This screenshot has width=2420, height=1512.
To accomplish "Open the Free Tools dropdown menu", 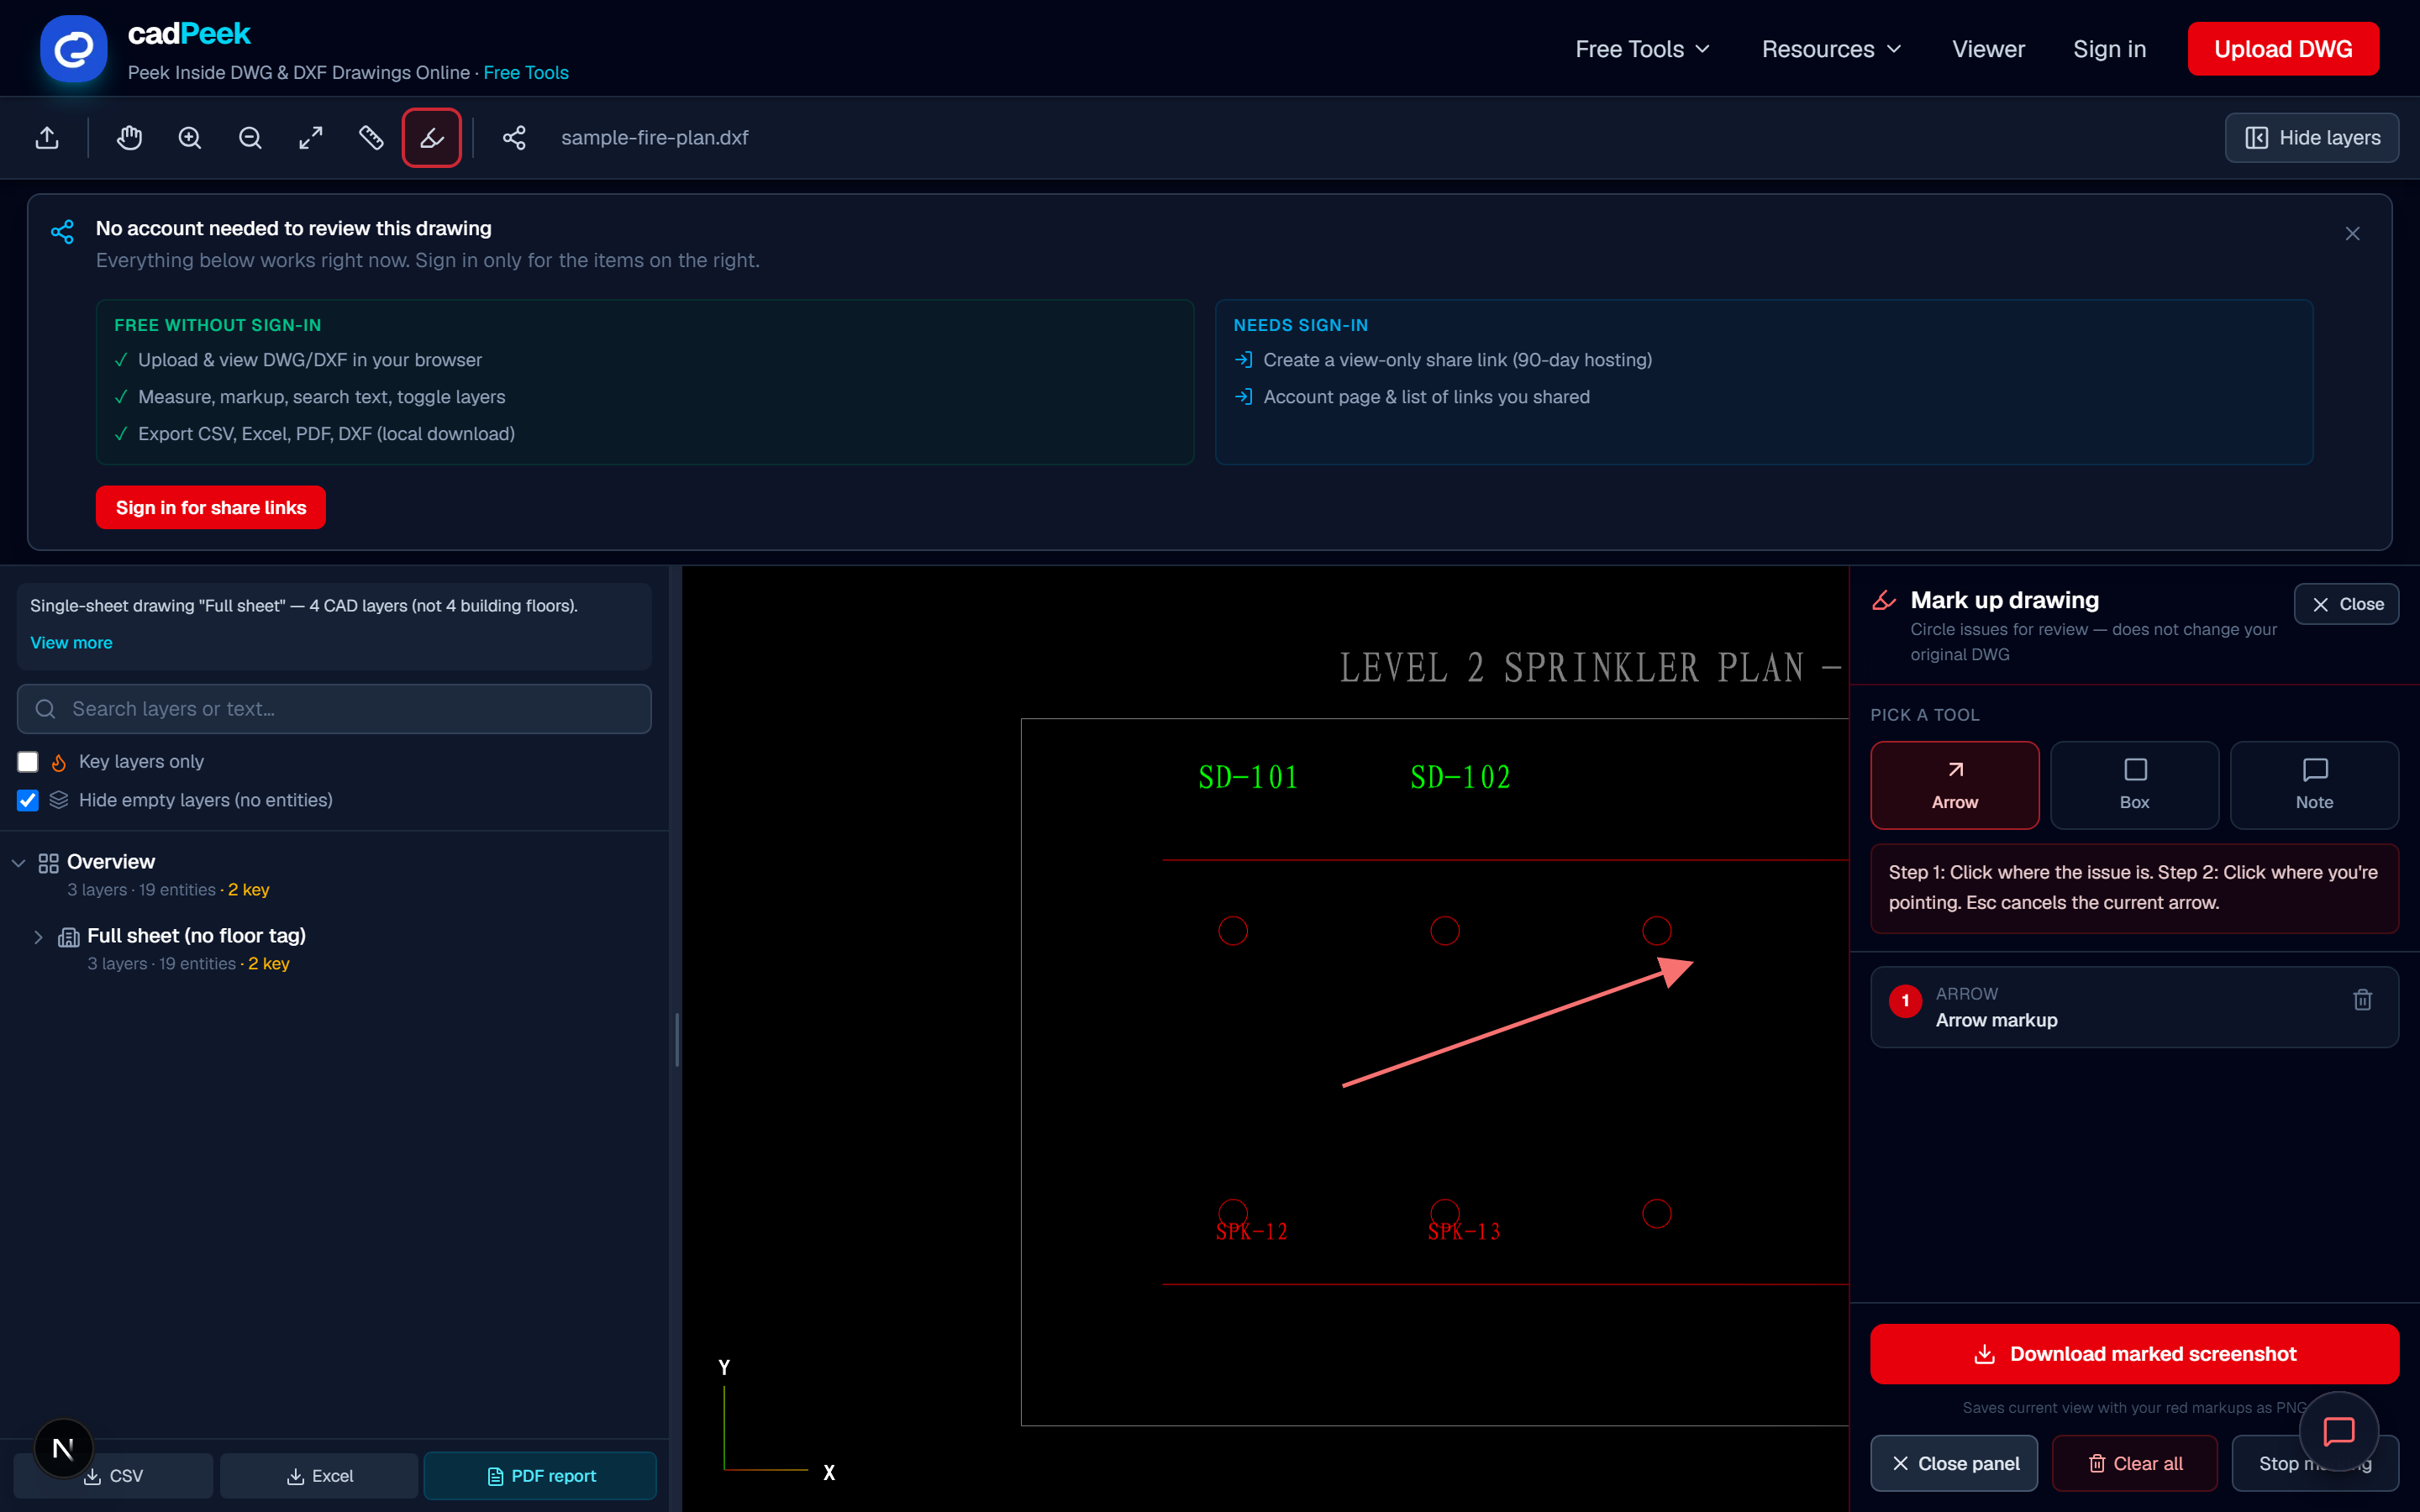I will [x=1642, y=49].
